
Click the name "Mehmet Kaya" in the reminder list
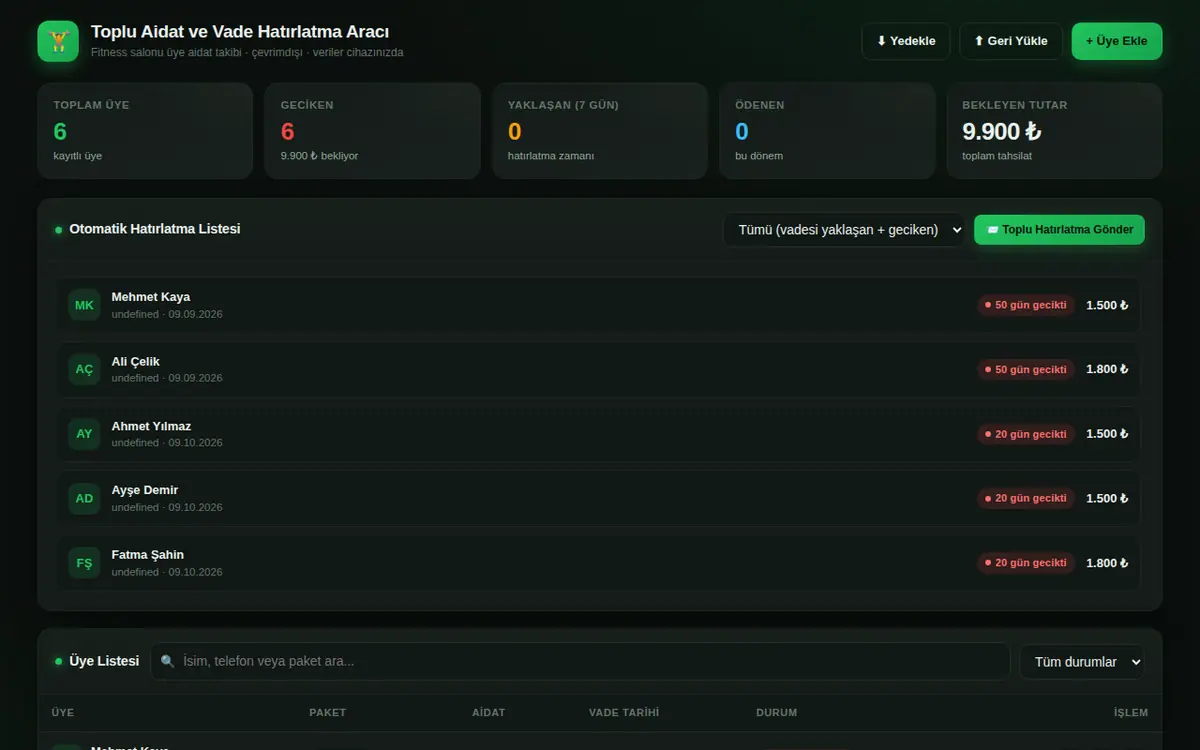(x=151, y=297)
